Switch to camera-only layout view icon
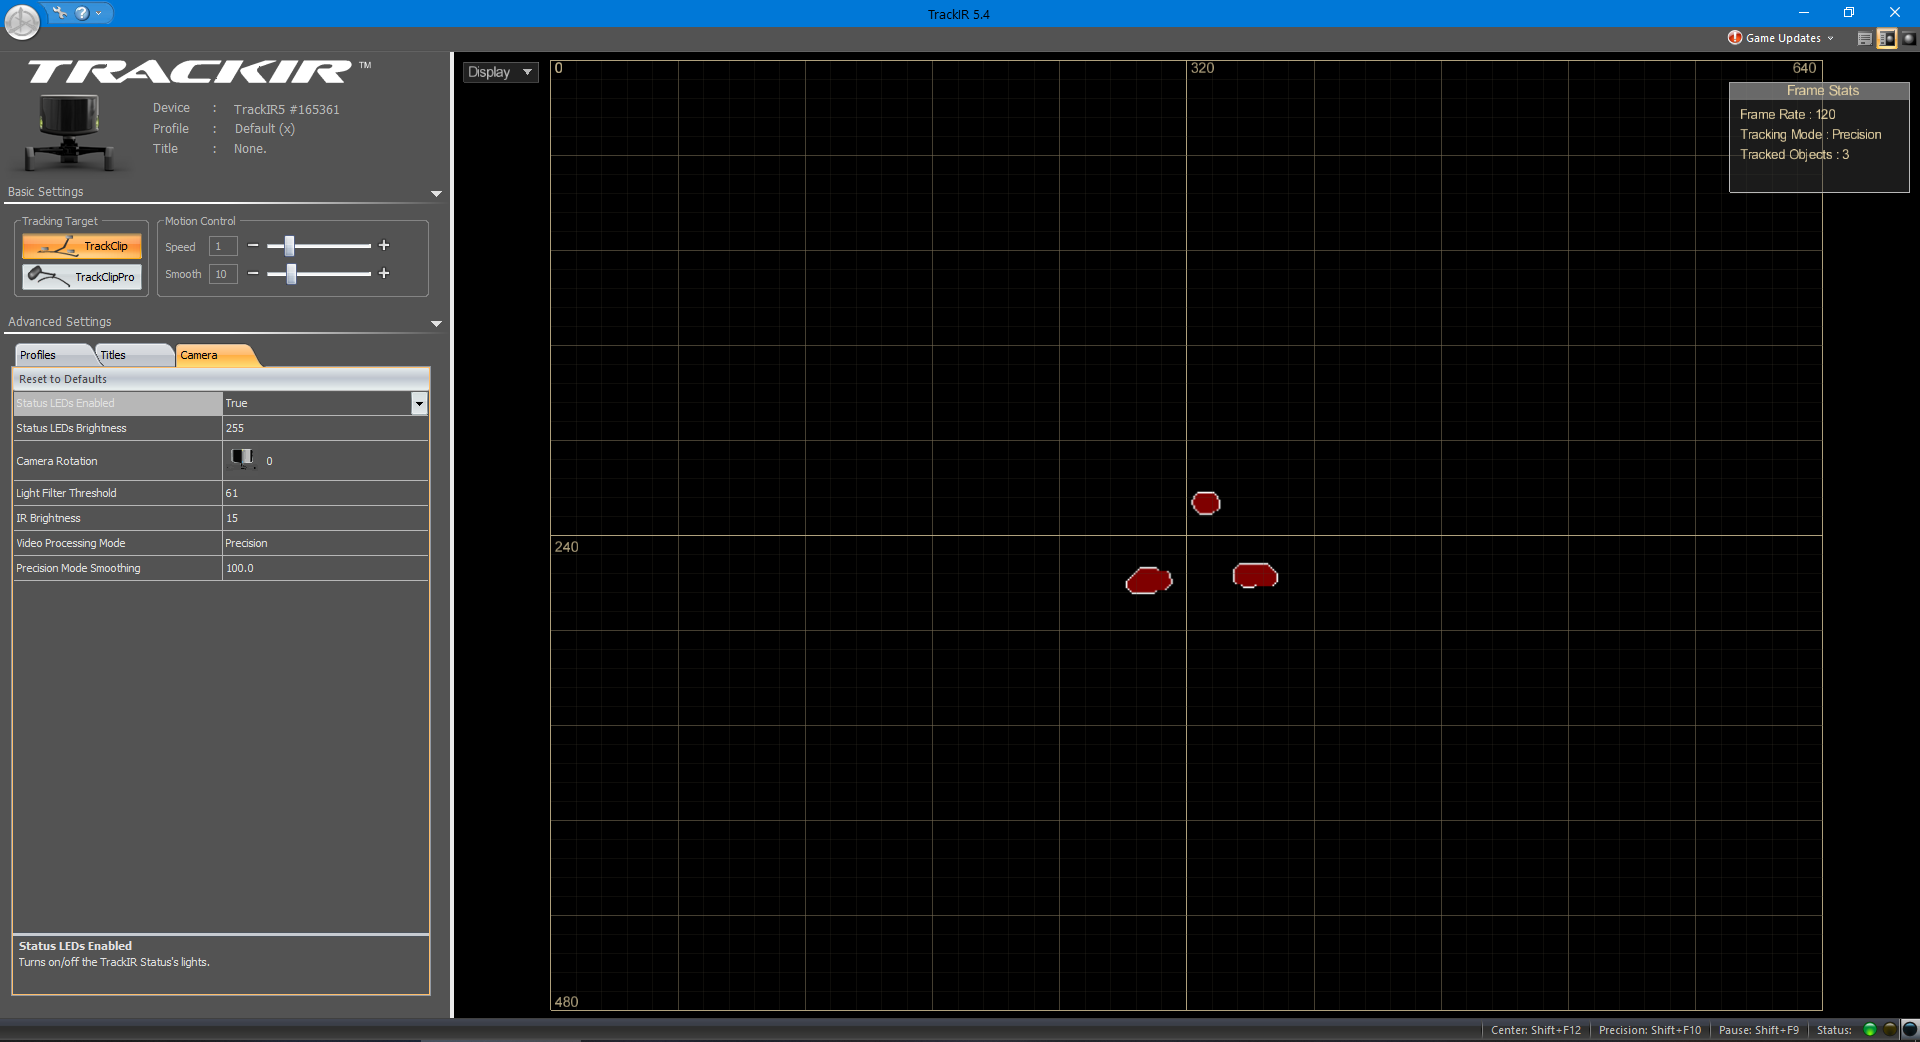This screenshot has height=1042, width=1920. click(x=1908, y=39)
